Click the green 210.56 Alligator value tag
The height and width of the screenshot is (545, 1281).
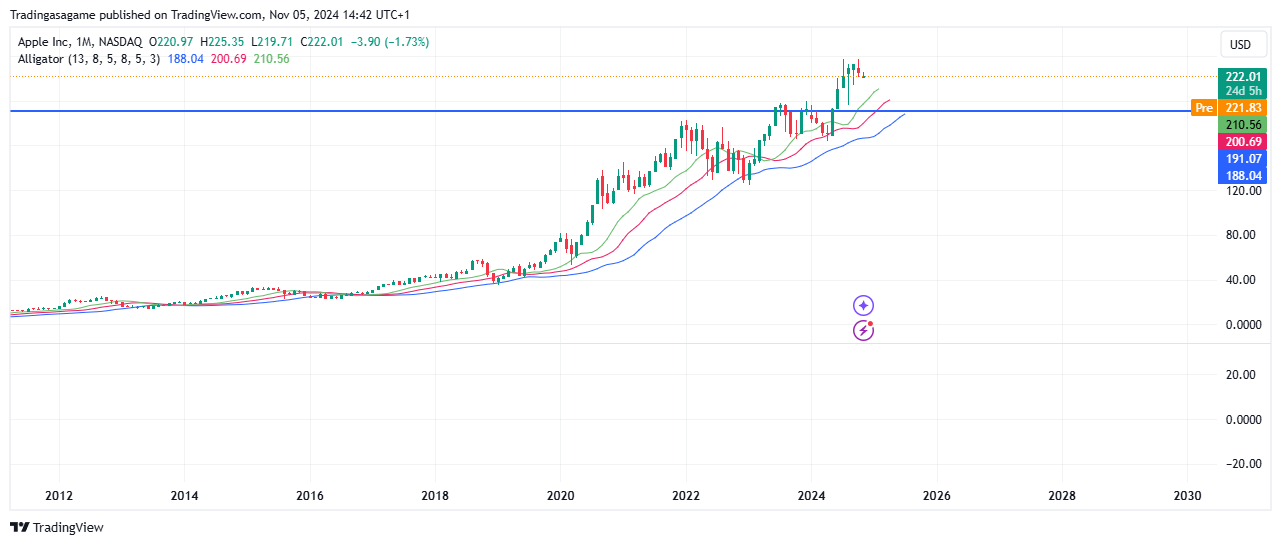click(x=1240, y=125)
